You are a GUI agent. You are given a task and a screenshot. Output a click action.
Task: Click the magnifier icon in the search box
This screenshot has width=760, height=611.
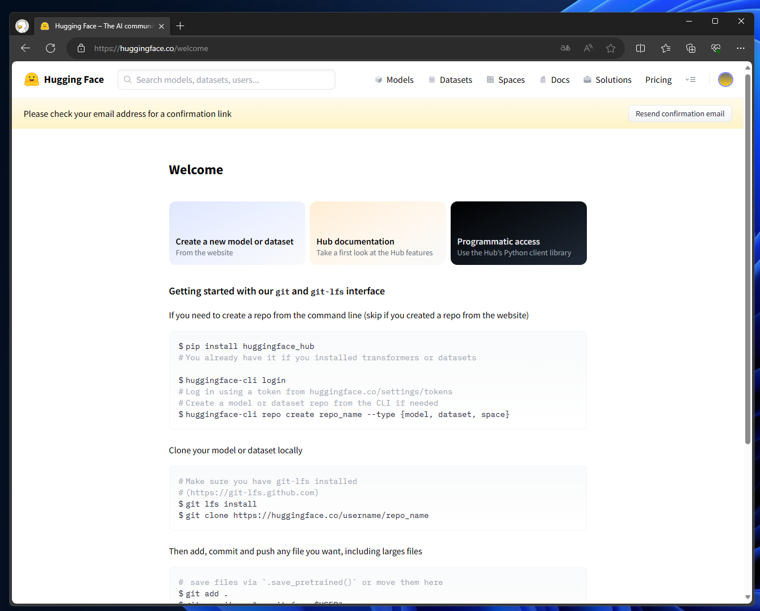pos(127,79)
